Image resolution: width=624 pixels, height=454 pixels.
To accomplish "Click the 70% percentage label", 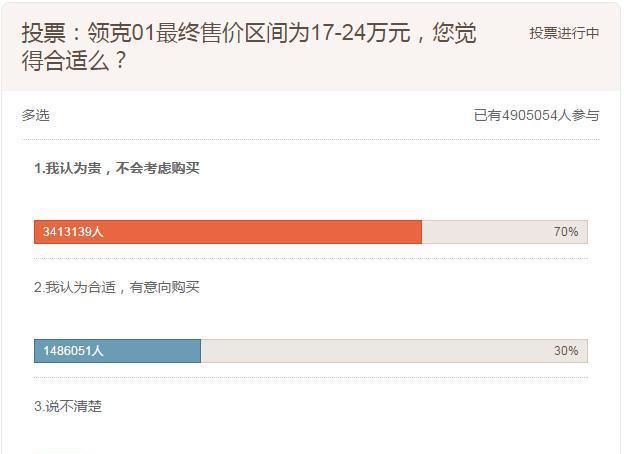I will coord(566,232).
